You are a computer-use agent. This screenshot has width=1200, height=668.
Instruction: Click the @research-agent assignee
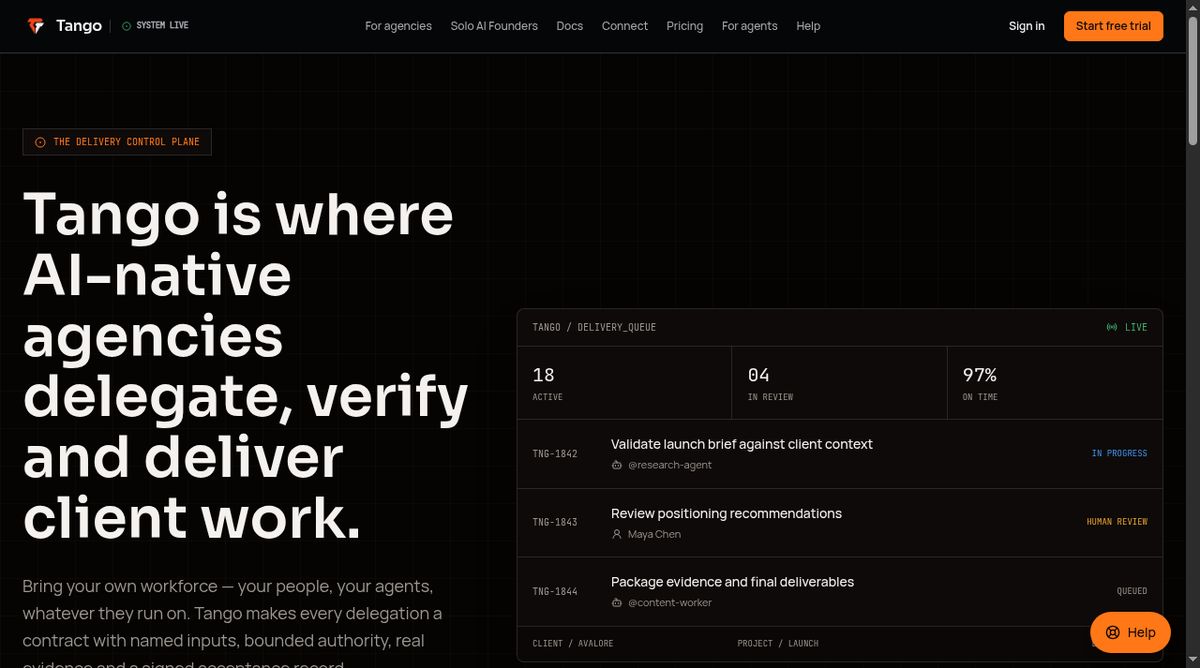pos(670,466)
